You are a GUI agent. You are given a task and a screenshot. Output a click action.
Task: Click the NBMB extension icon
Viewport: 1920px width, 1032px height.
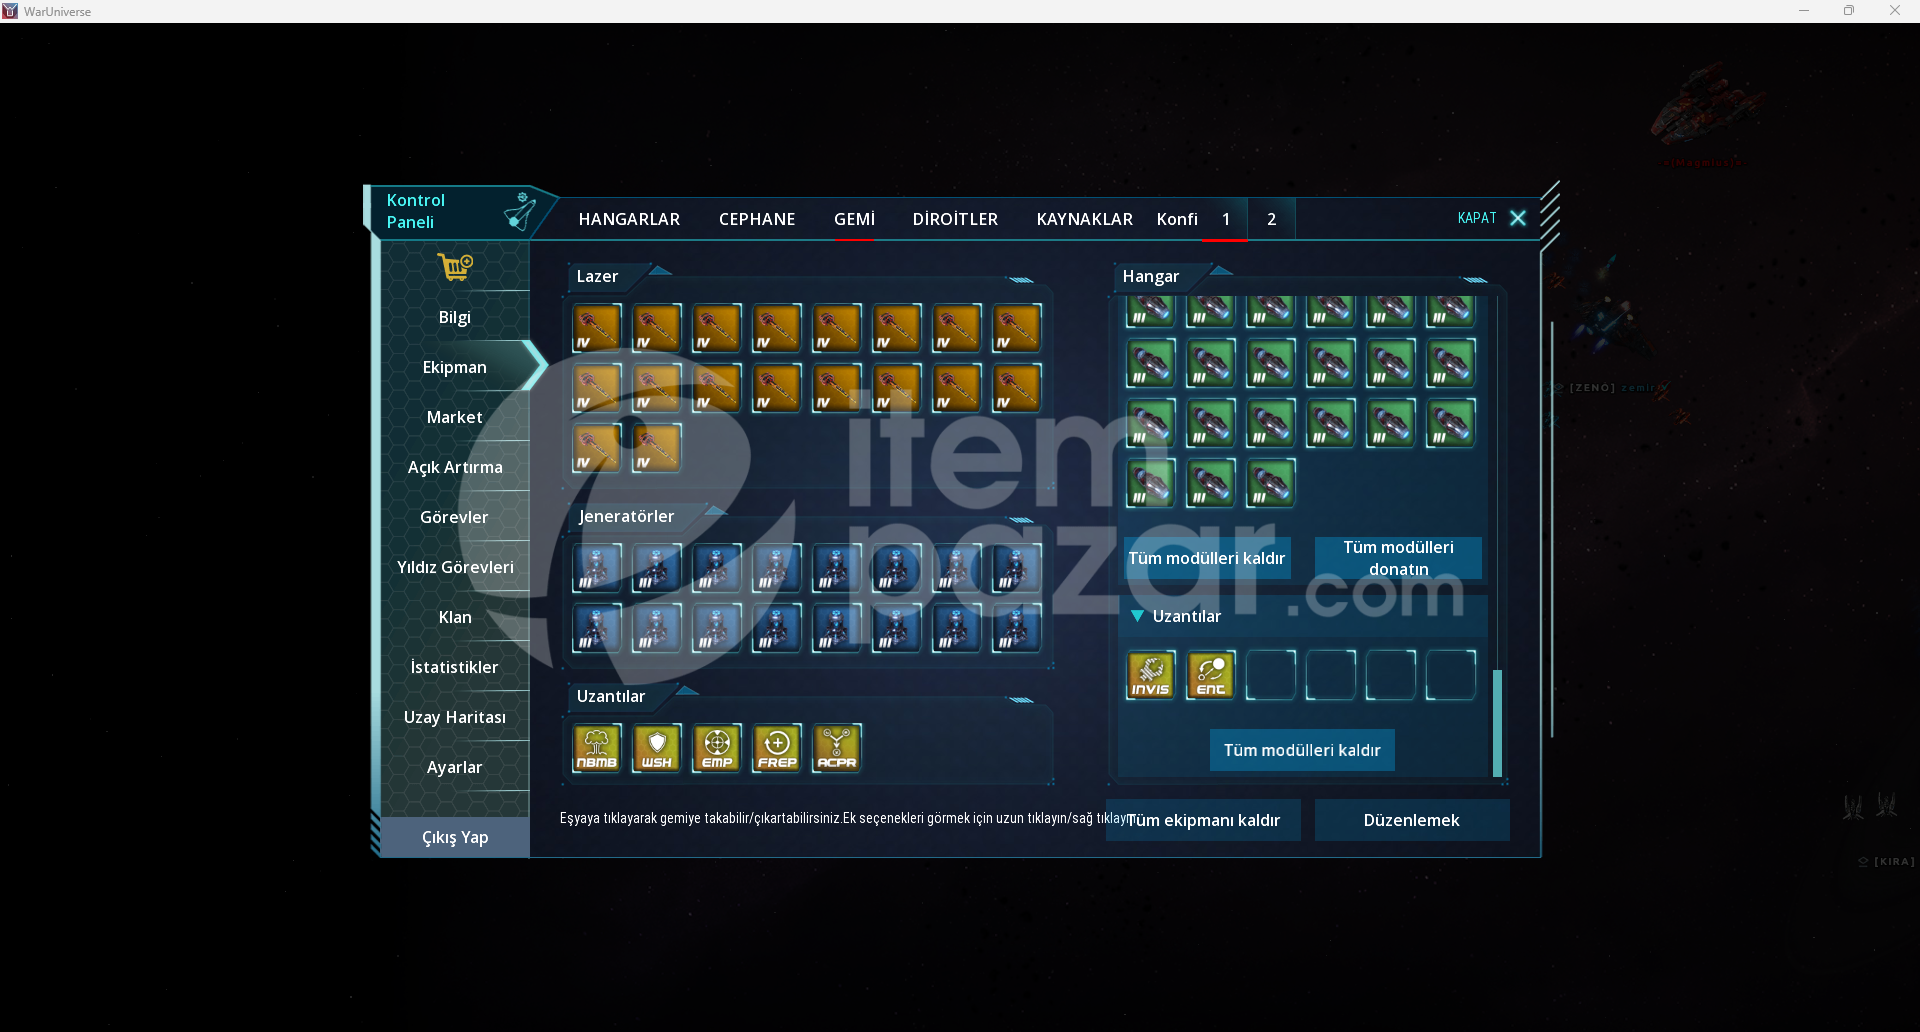pos(597,748)
